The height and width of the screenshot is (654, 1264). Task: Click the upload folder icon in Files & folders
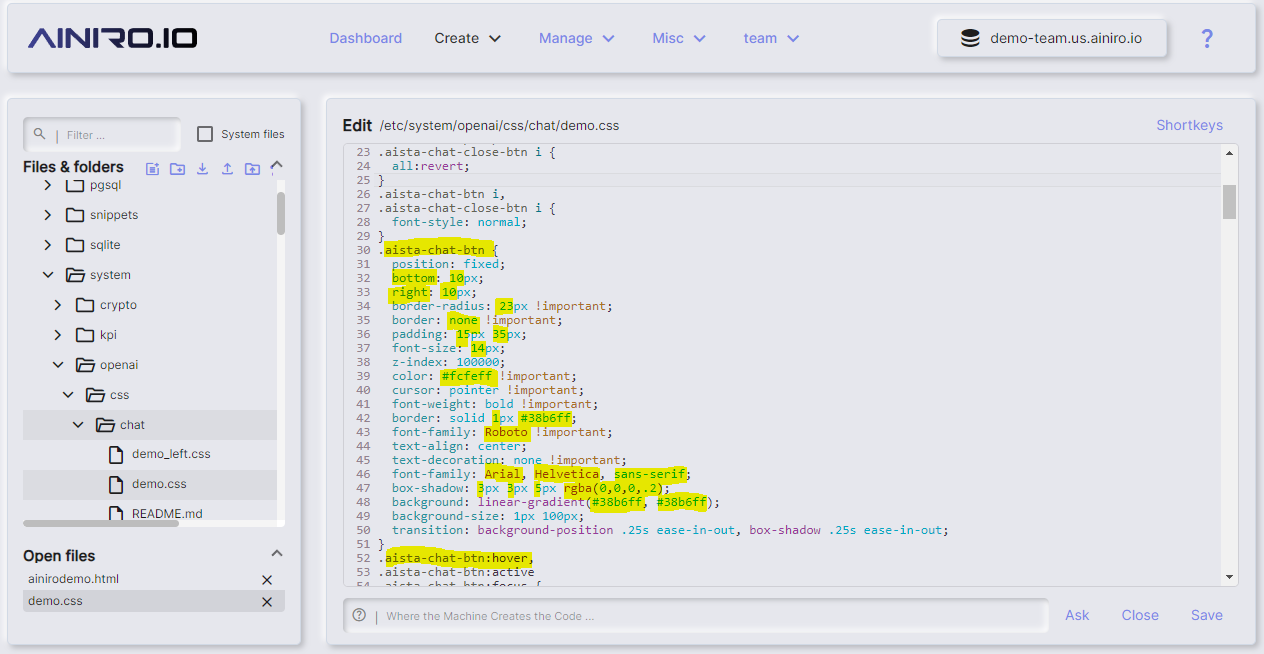click(x=252, y=169)
